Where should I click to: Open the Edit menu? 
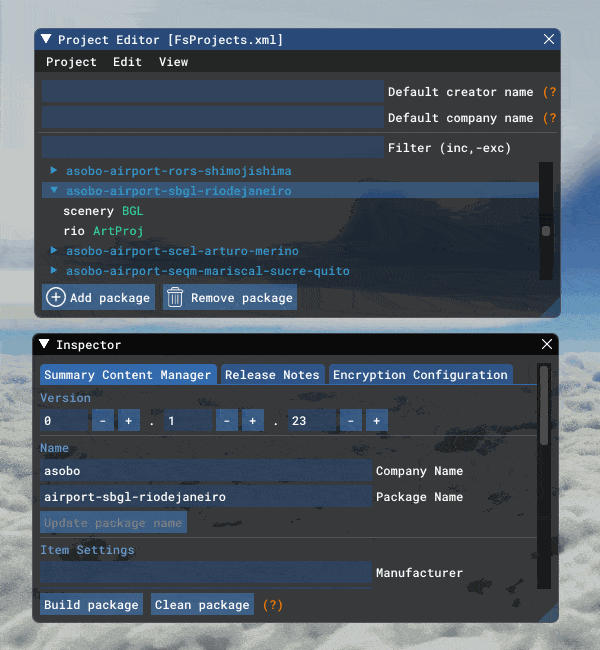tap(127, 62)
